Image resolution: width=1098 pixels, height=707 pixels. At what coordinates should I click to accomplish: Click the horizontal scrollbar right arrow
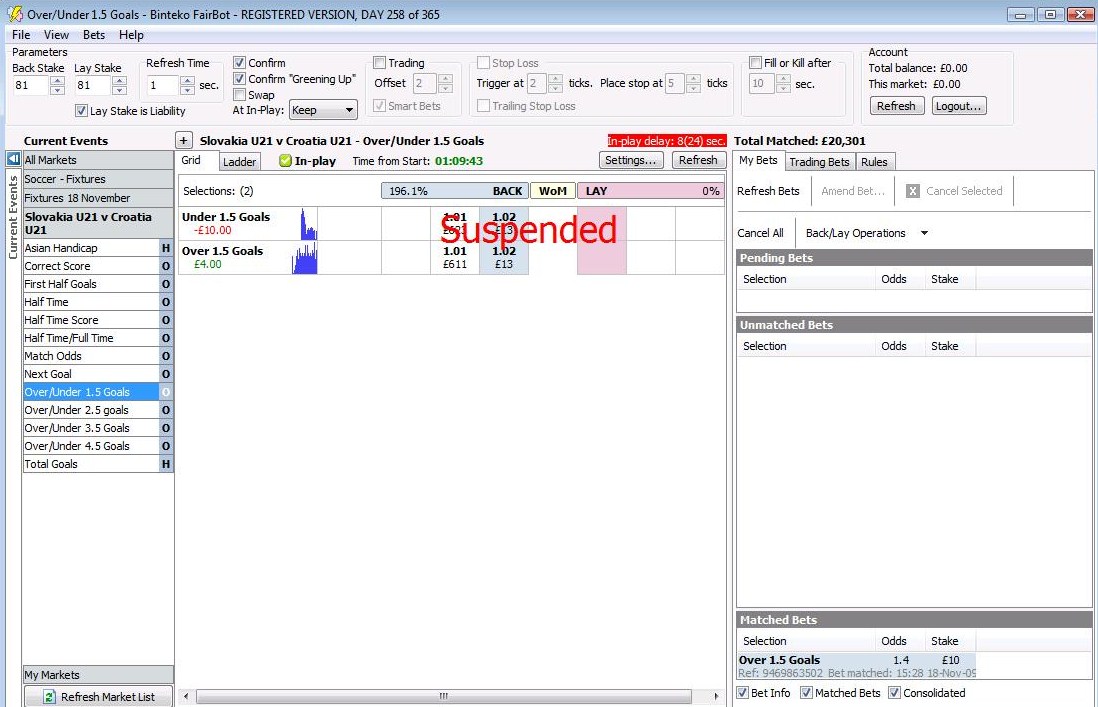pyautogui.click(x=716, y=696)
